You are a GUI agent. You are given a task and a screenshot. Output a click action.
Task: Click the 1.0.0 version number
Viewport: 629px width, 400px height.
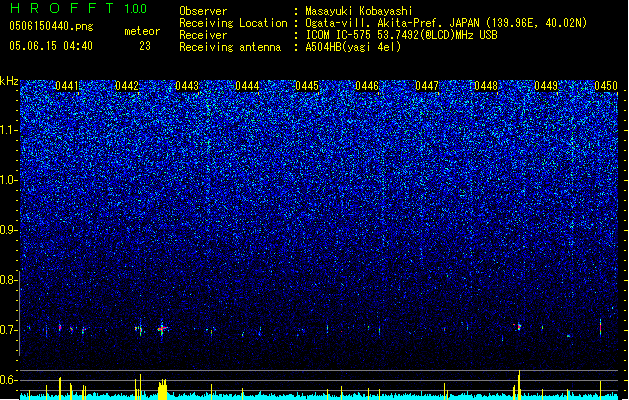(136, 9)
